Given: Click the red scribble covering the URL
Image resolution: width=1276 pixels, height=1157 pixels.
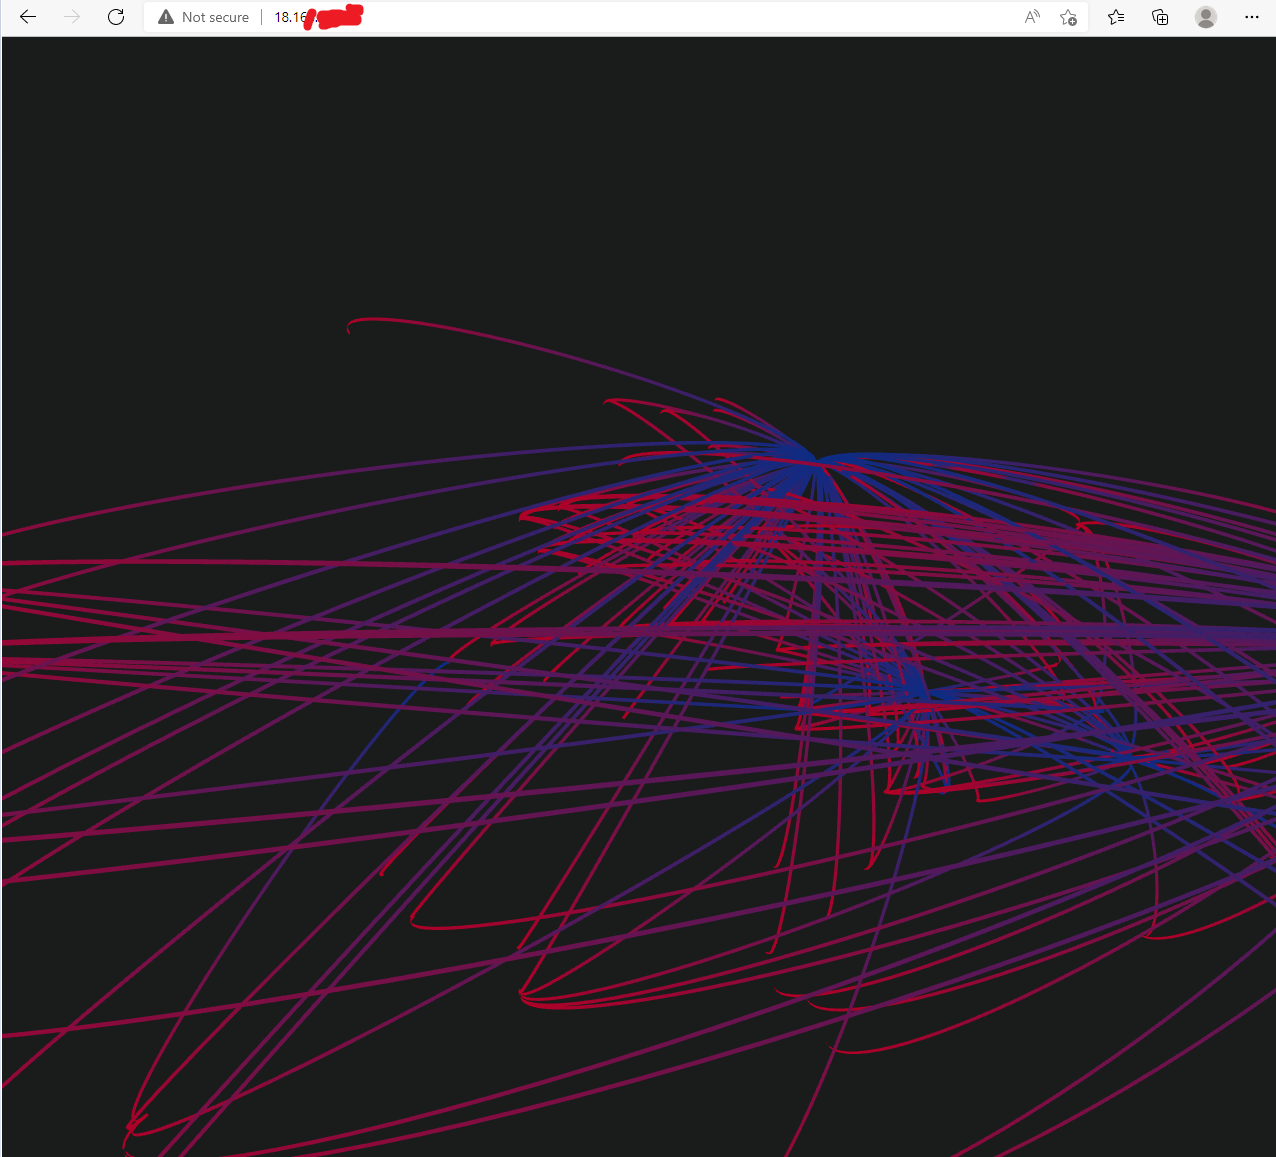Looking at the screenshot, I should (x=335, y=16).
